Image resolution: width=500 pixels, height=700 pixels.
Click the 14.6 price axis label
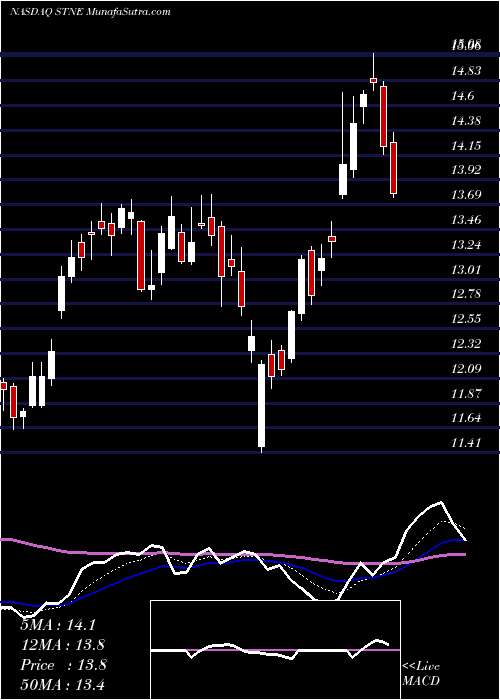pyautogui.click(x=463, y=96)
